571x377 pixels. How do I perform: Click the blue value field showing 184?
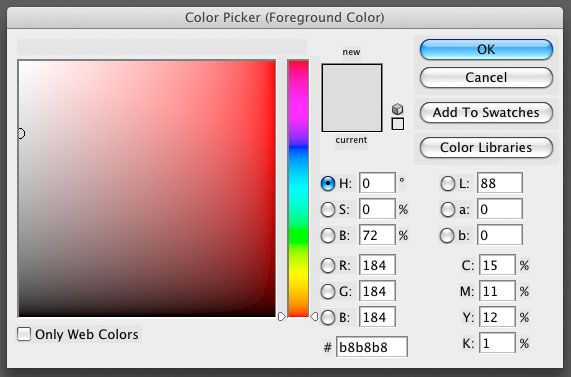(x=377, y=317)
